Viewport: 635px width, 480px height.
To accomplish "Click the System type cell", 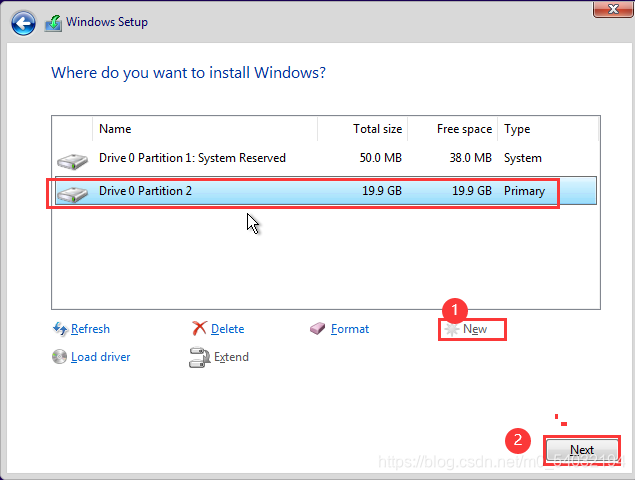I will pyautogui.click(x=522, y=158).
